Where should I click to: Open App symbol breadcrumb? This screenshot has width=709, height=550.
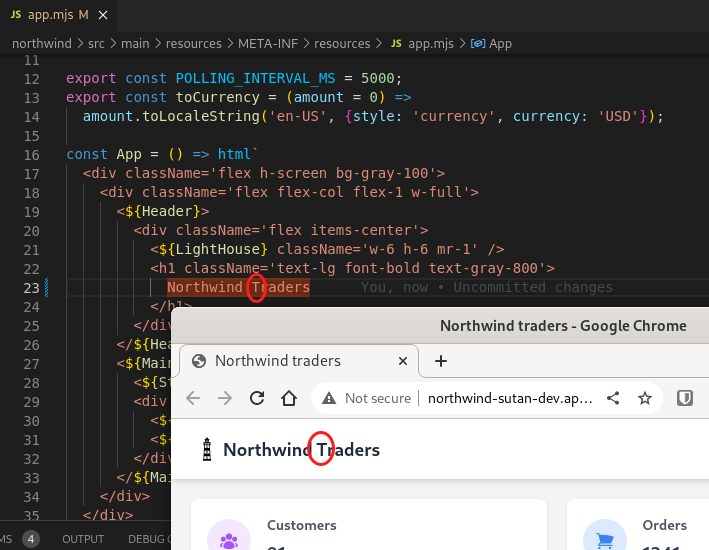[500, 43]
